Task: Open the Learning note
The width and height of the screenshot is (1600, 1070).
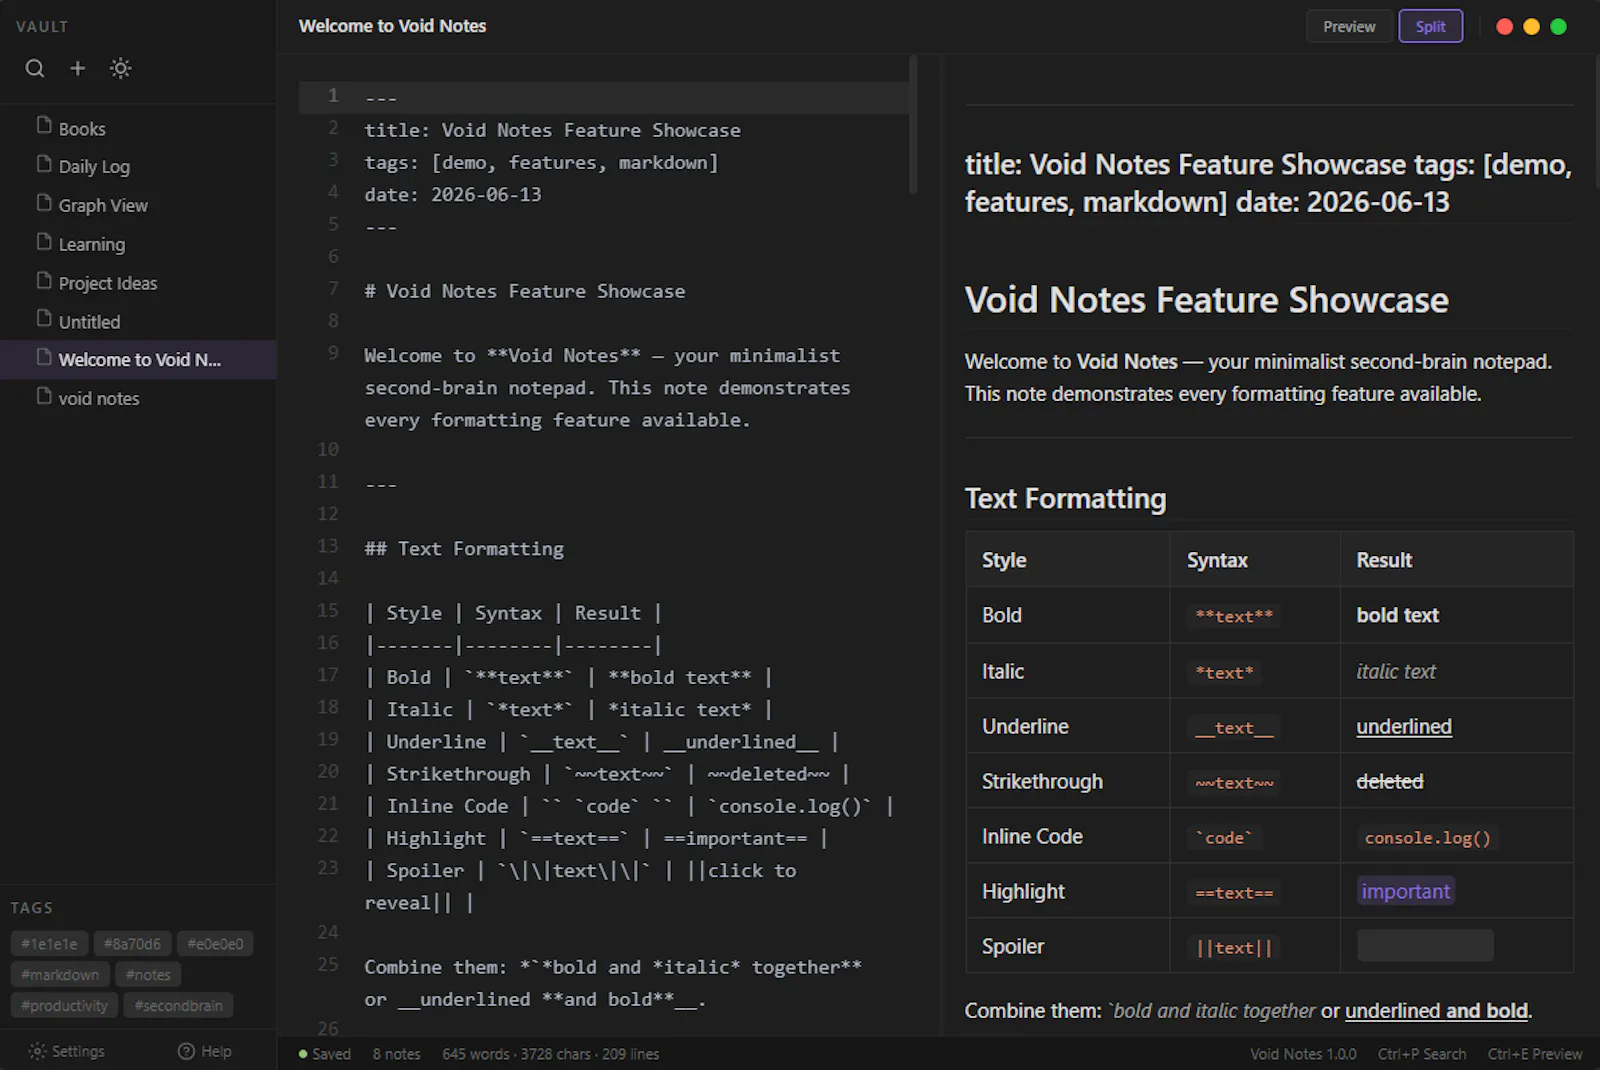Action: 138,244
